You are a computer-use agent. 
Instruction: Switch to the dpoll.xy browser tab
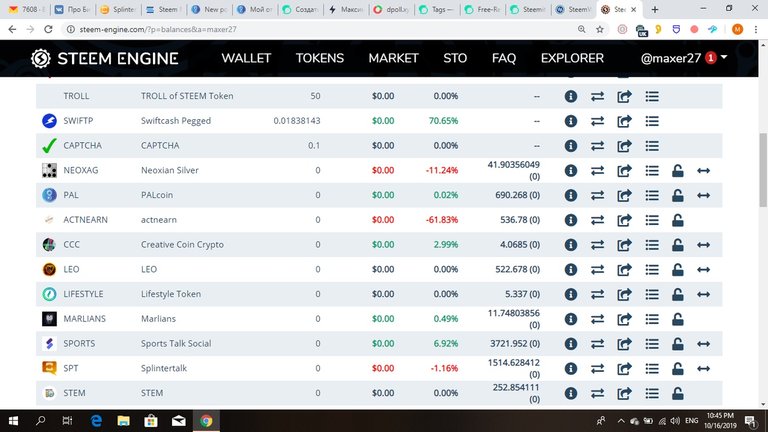pos(391,9)
